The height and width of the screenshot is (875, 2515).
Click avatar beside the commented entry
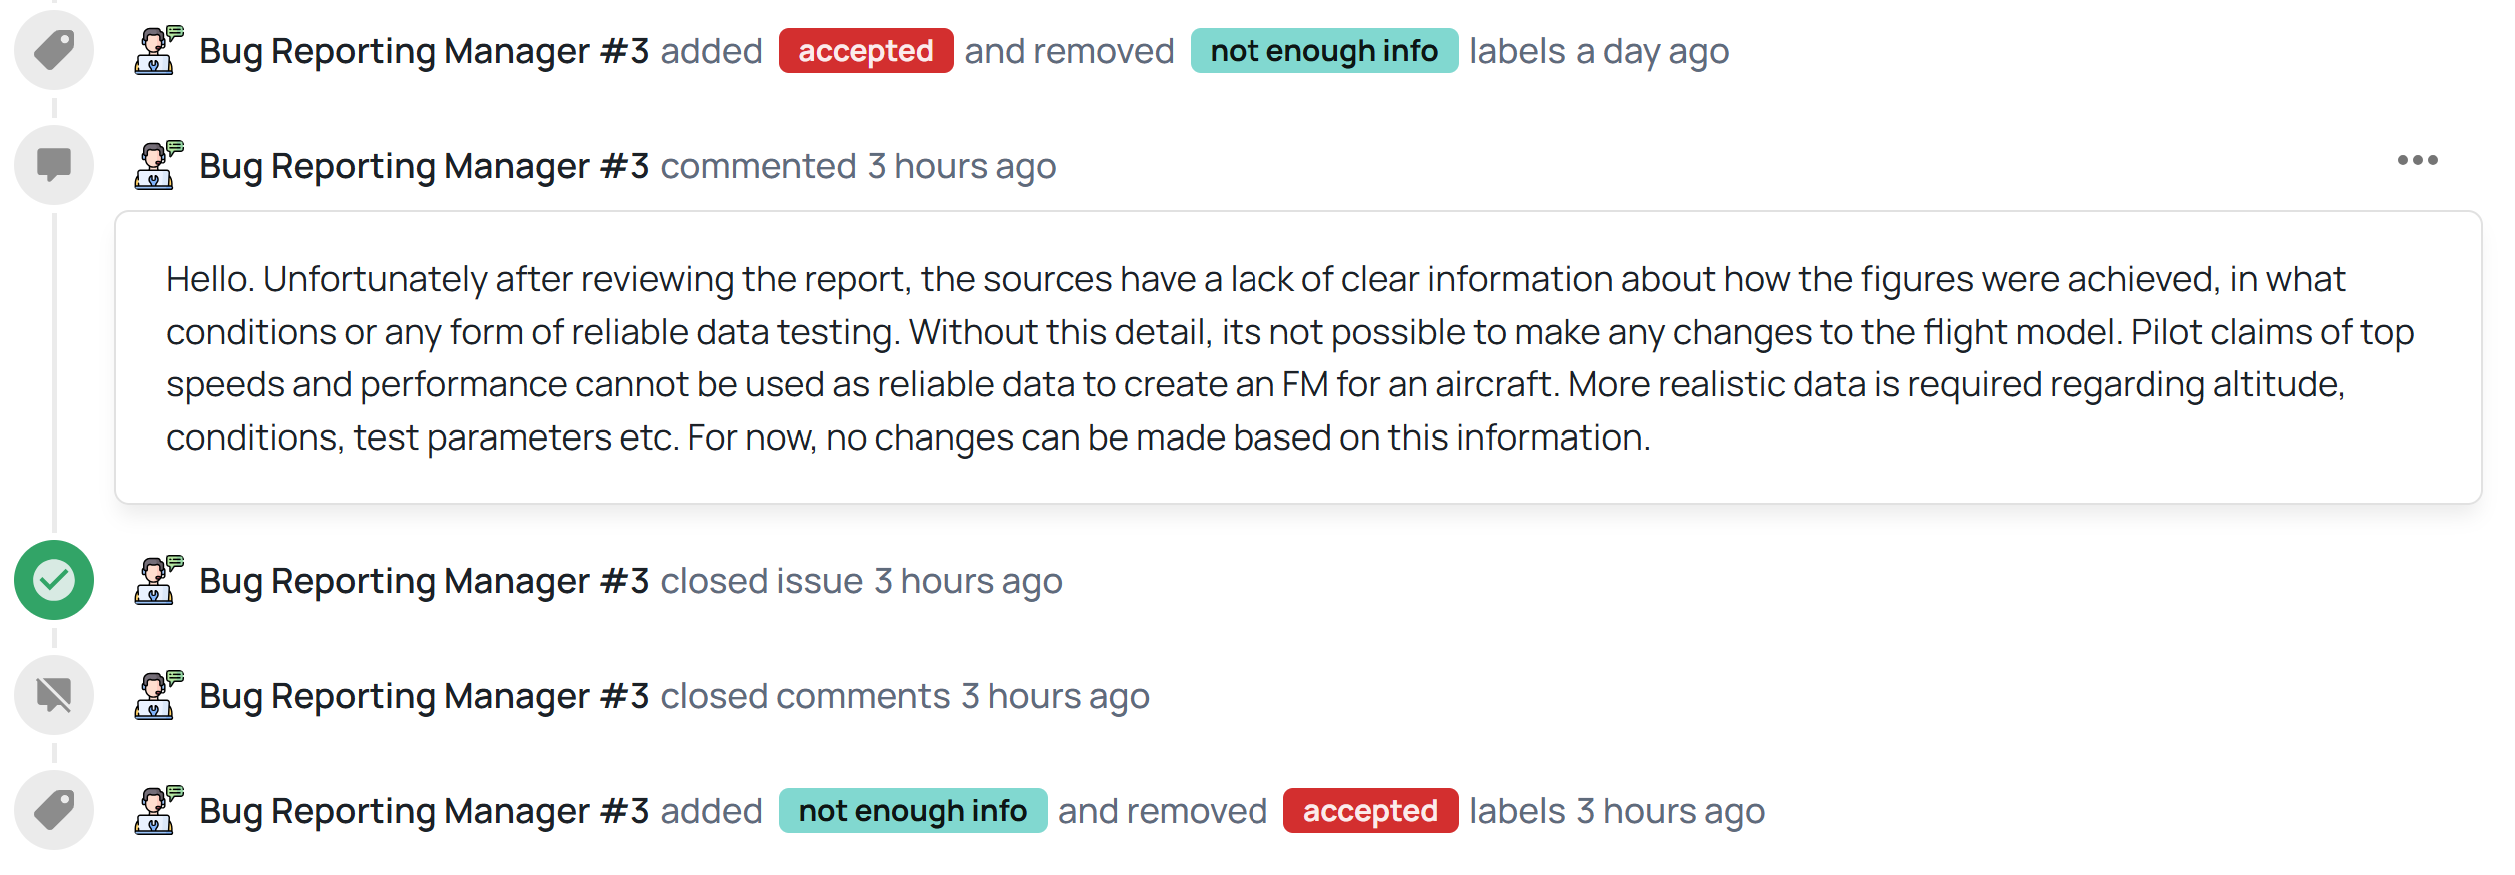pyautogui.click(x=158, y=165)
